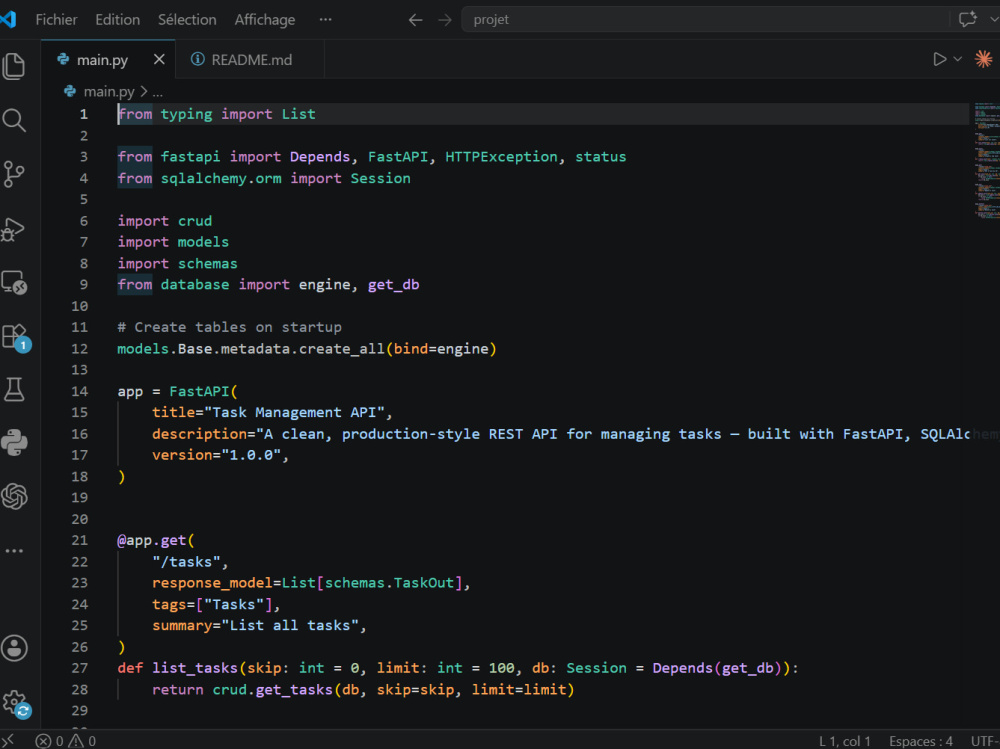Click 'get_db' on the database import line
Image resolution: width=1000 pixels, height=749 pixels.
point(393,285)
